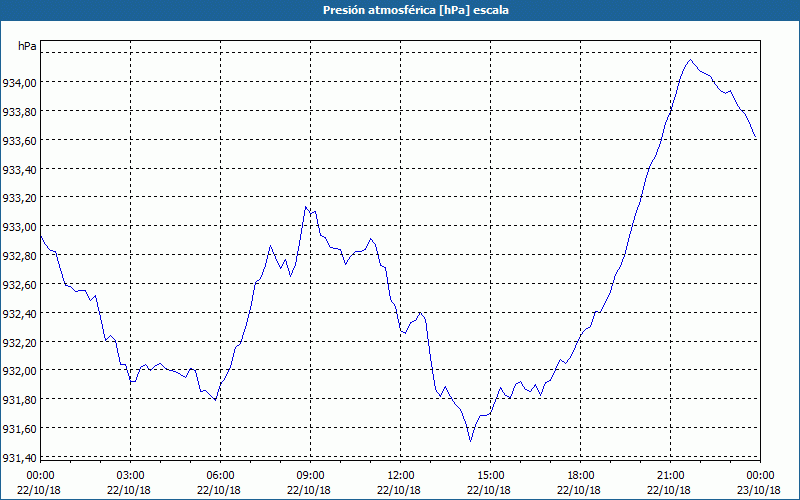800x500 pixels.
Task: Click the 12:00 time axis label
Action: [x=401, y=476]
